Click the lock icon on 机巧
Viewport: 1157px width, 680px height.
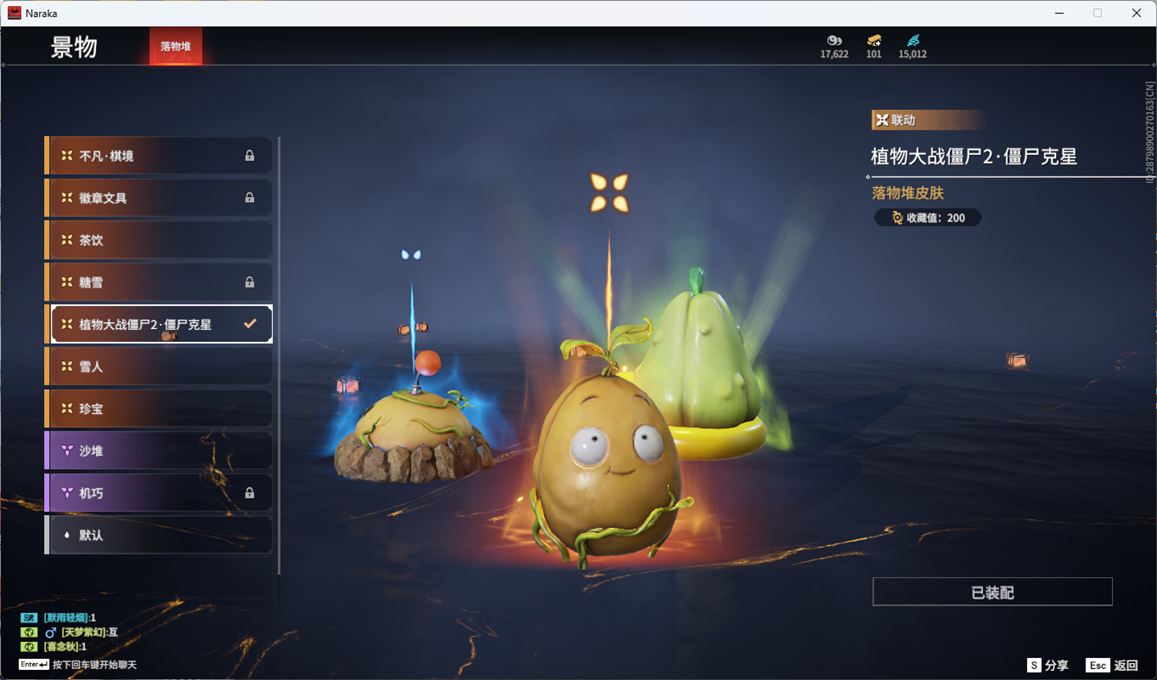click(249, 493)
